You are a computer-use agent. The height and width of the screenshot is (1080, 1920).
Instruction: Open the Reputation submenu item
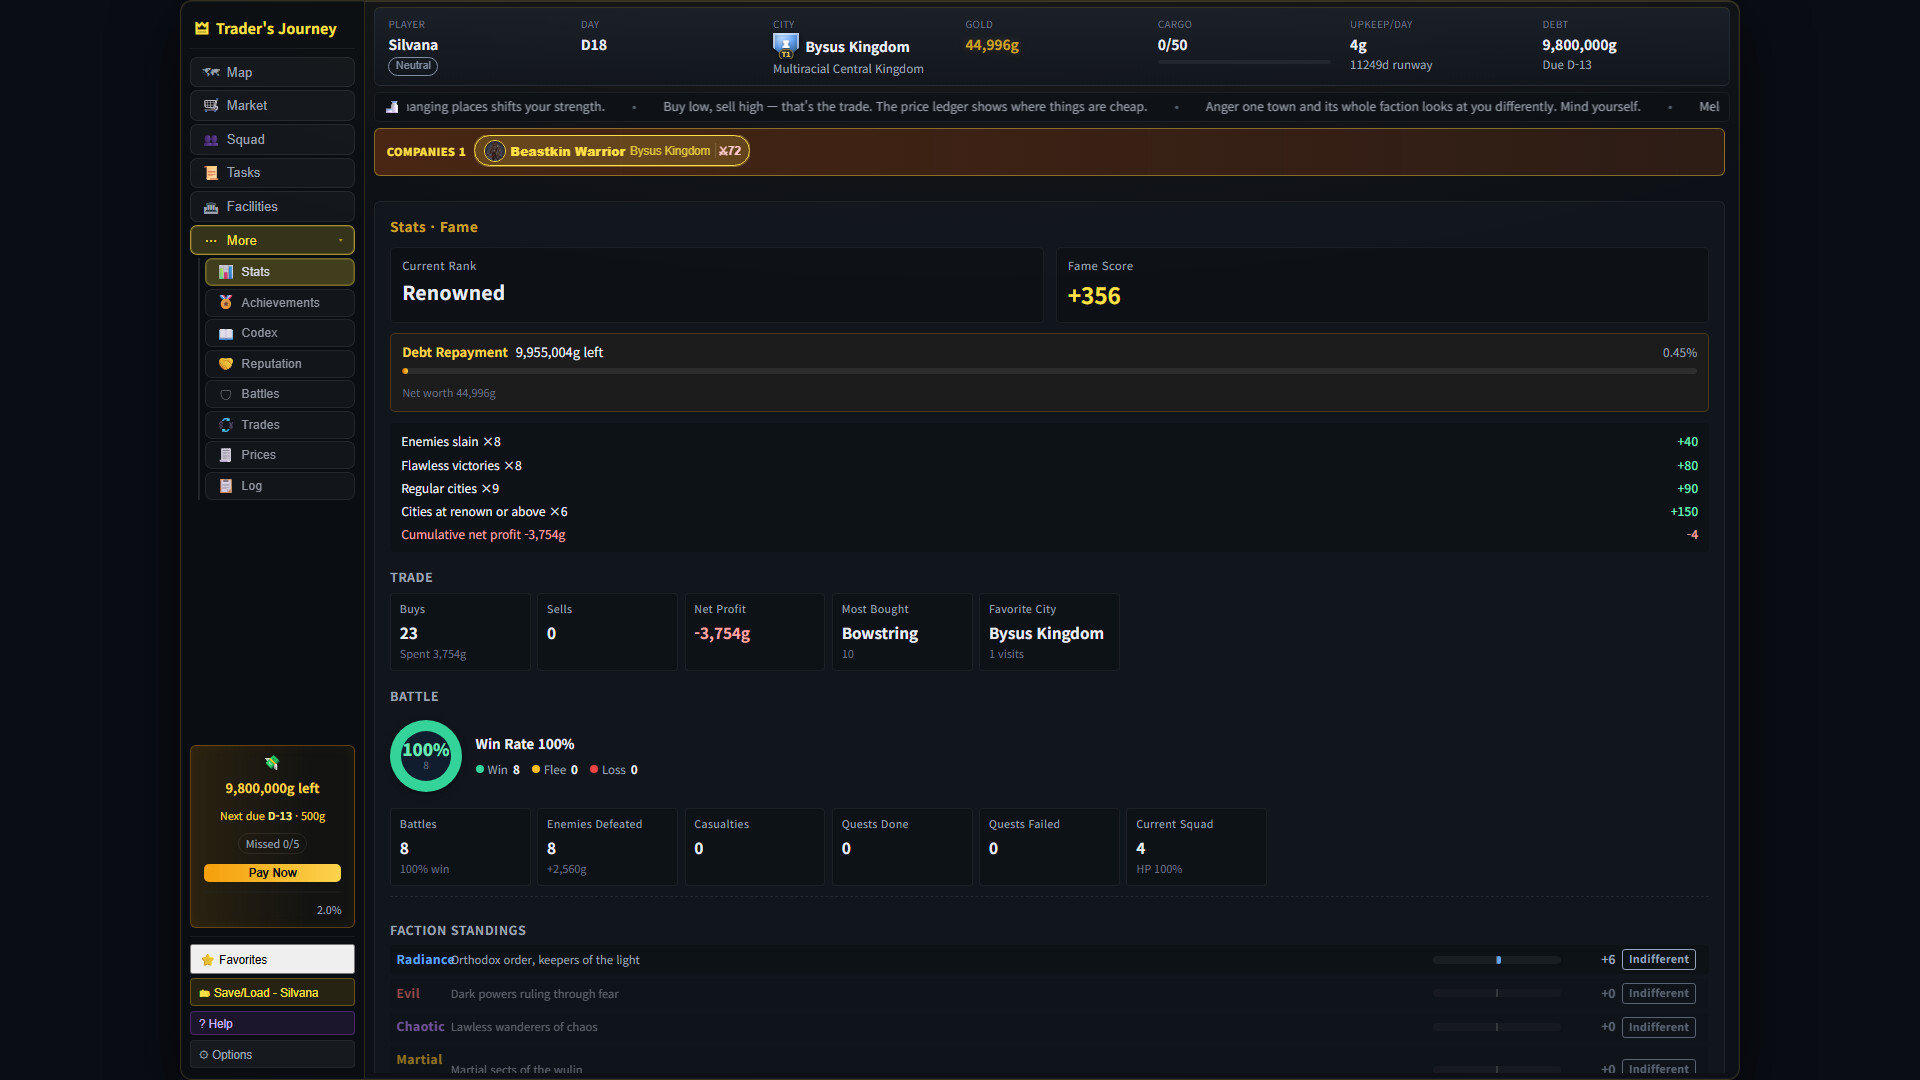coord(280,364)
